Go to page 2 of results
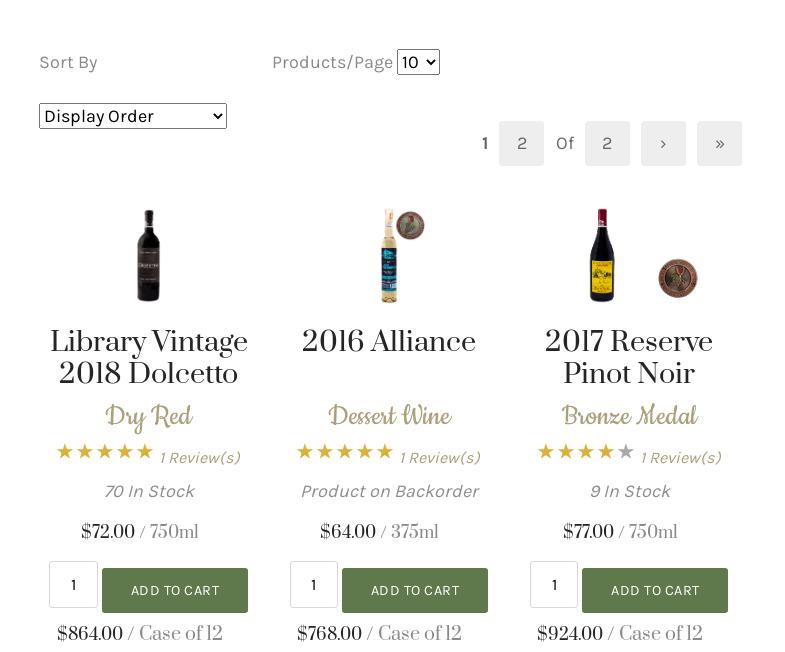 pos(521,144)
